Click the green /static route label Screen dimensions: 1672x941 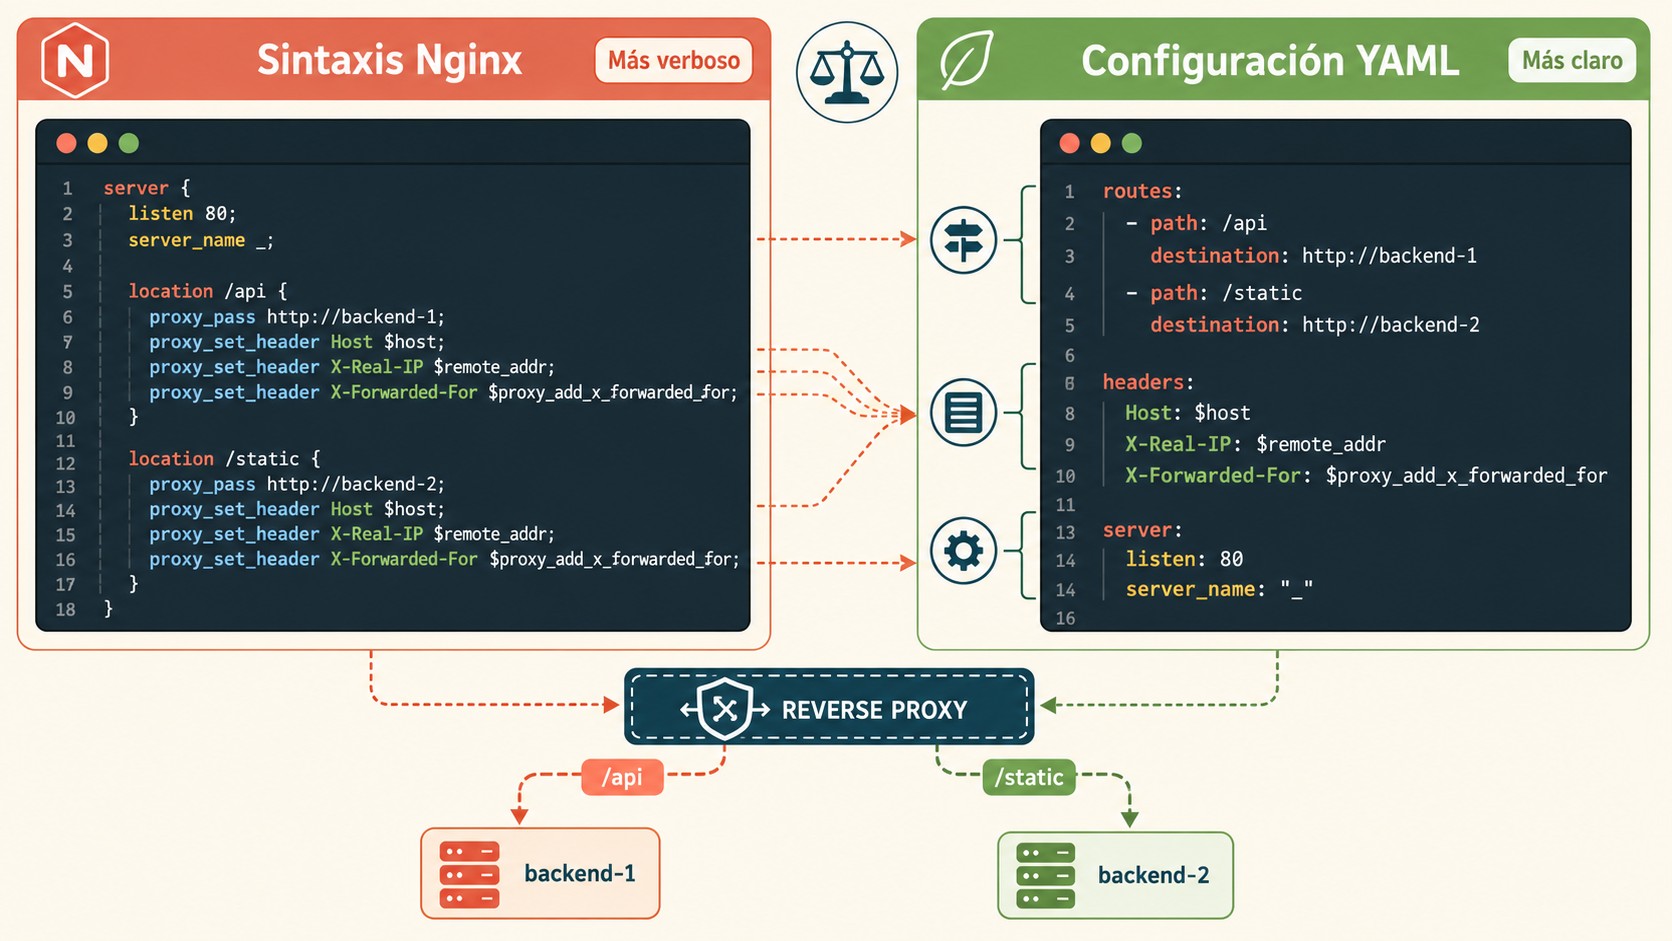[1029, 777]
